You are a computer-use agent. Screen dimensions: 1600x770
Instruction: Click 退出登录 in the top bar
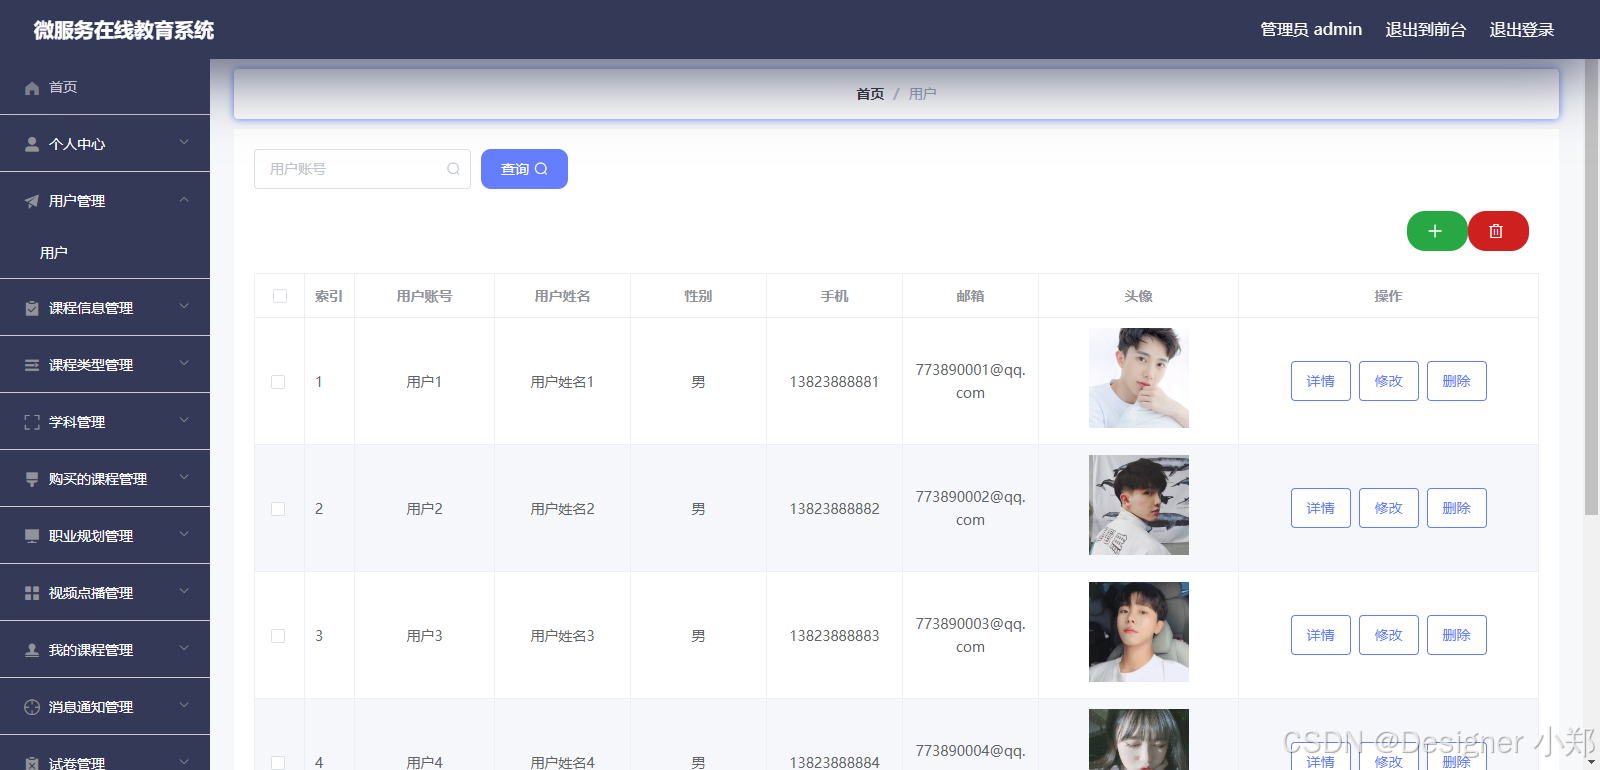(x=1522, y=30)
